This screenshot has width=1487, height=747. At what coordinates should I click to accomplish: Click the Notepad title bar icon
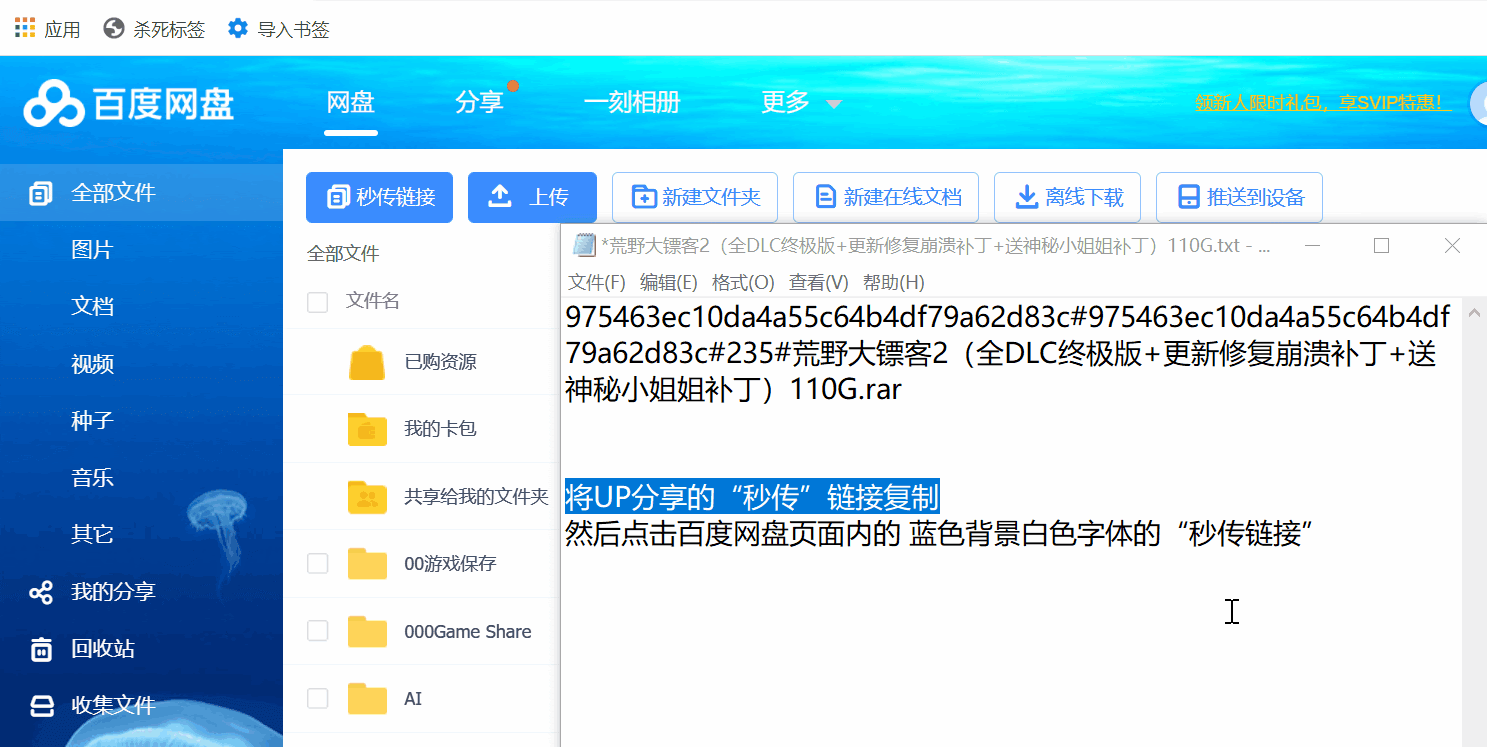583,246
